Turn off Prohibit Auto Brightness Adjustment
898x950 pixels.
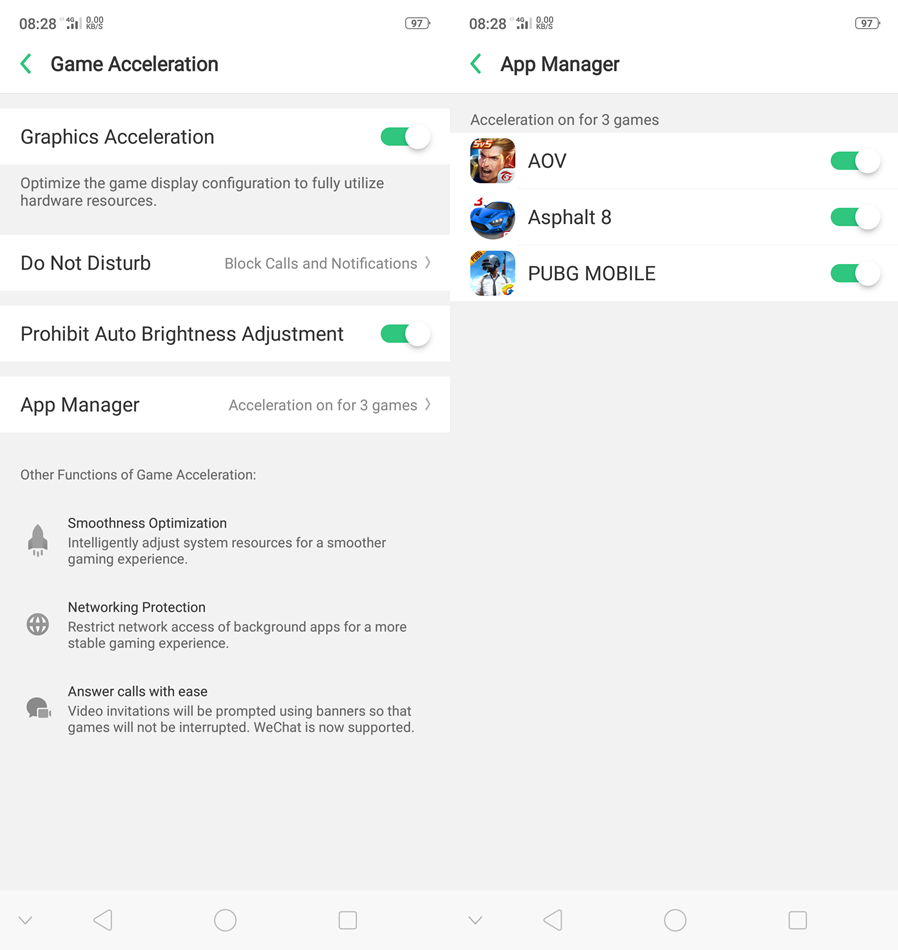pyautogui.click(x=405, y=334)
